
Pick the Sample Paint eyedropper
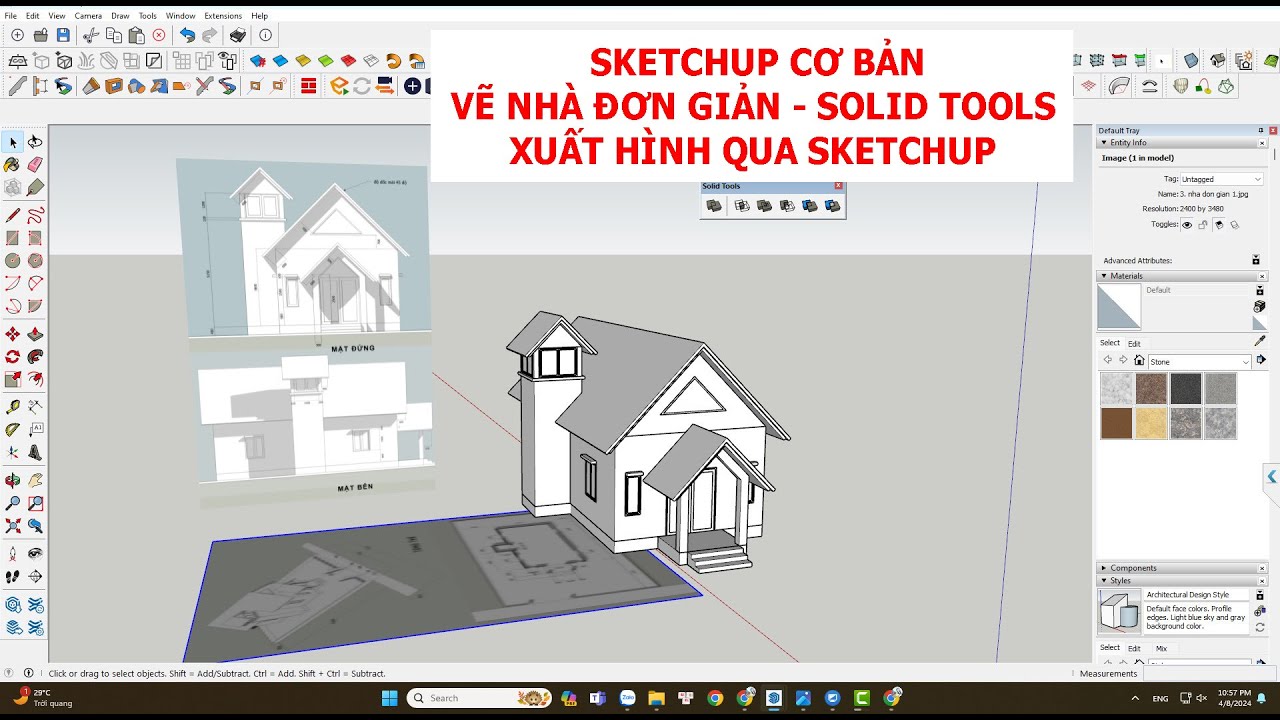click(1259, 341)
